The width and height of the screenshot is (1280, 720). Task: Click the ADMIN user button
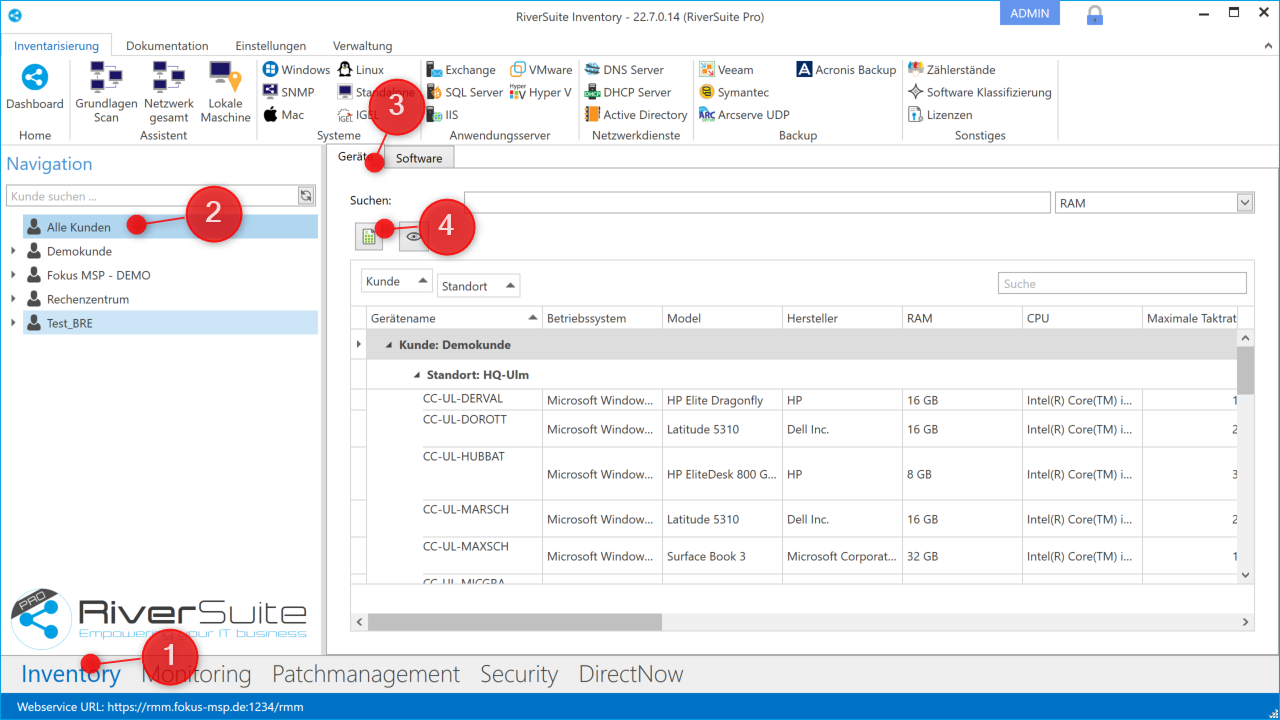1030,13
